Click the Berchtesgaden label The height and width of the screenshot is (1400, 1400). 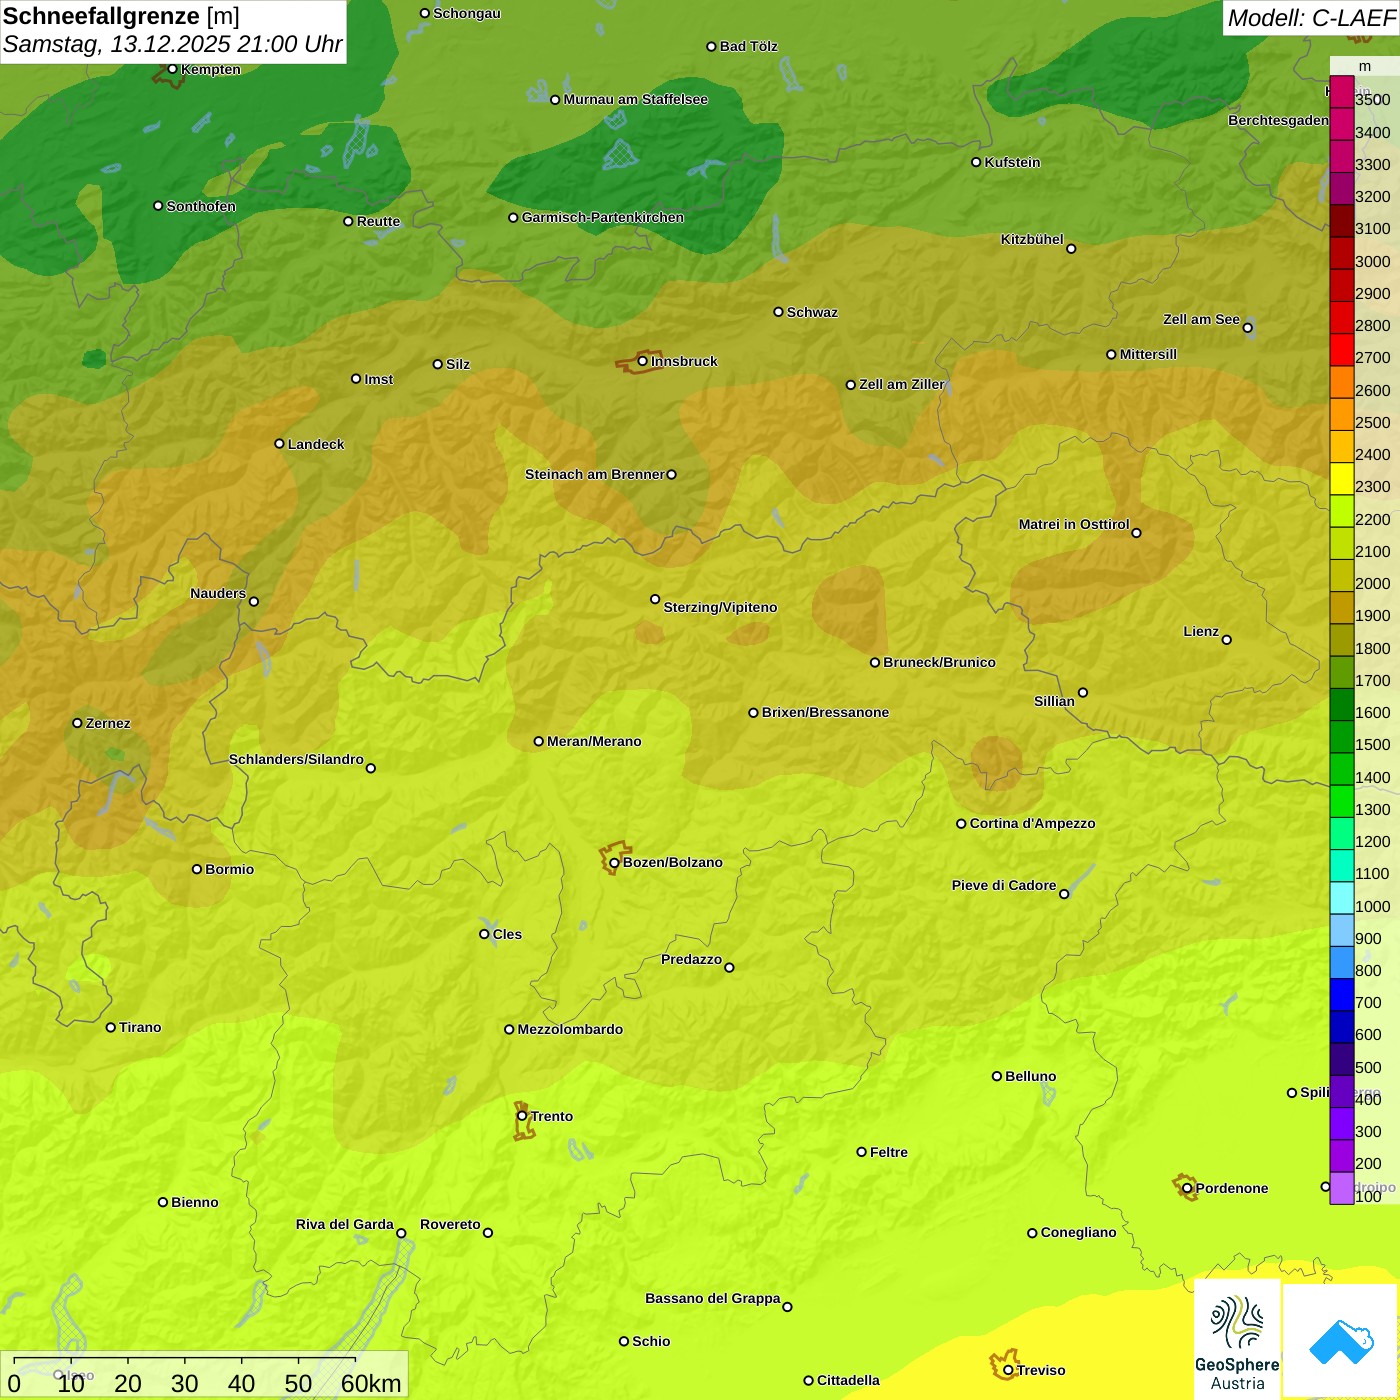tap(1278, 120)
